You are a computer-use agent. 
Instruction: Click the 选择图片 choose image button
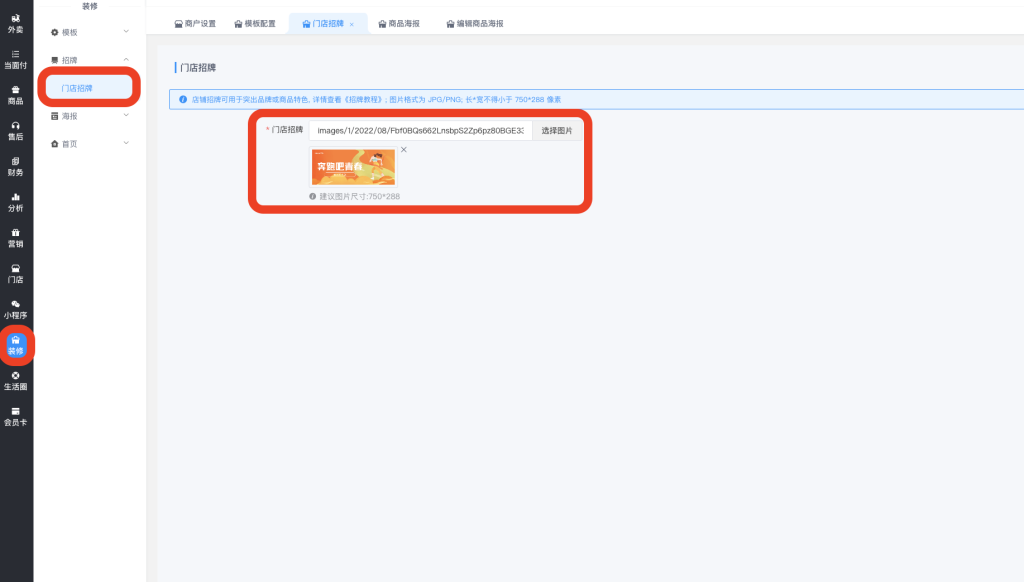tap(557, 130)
